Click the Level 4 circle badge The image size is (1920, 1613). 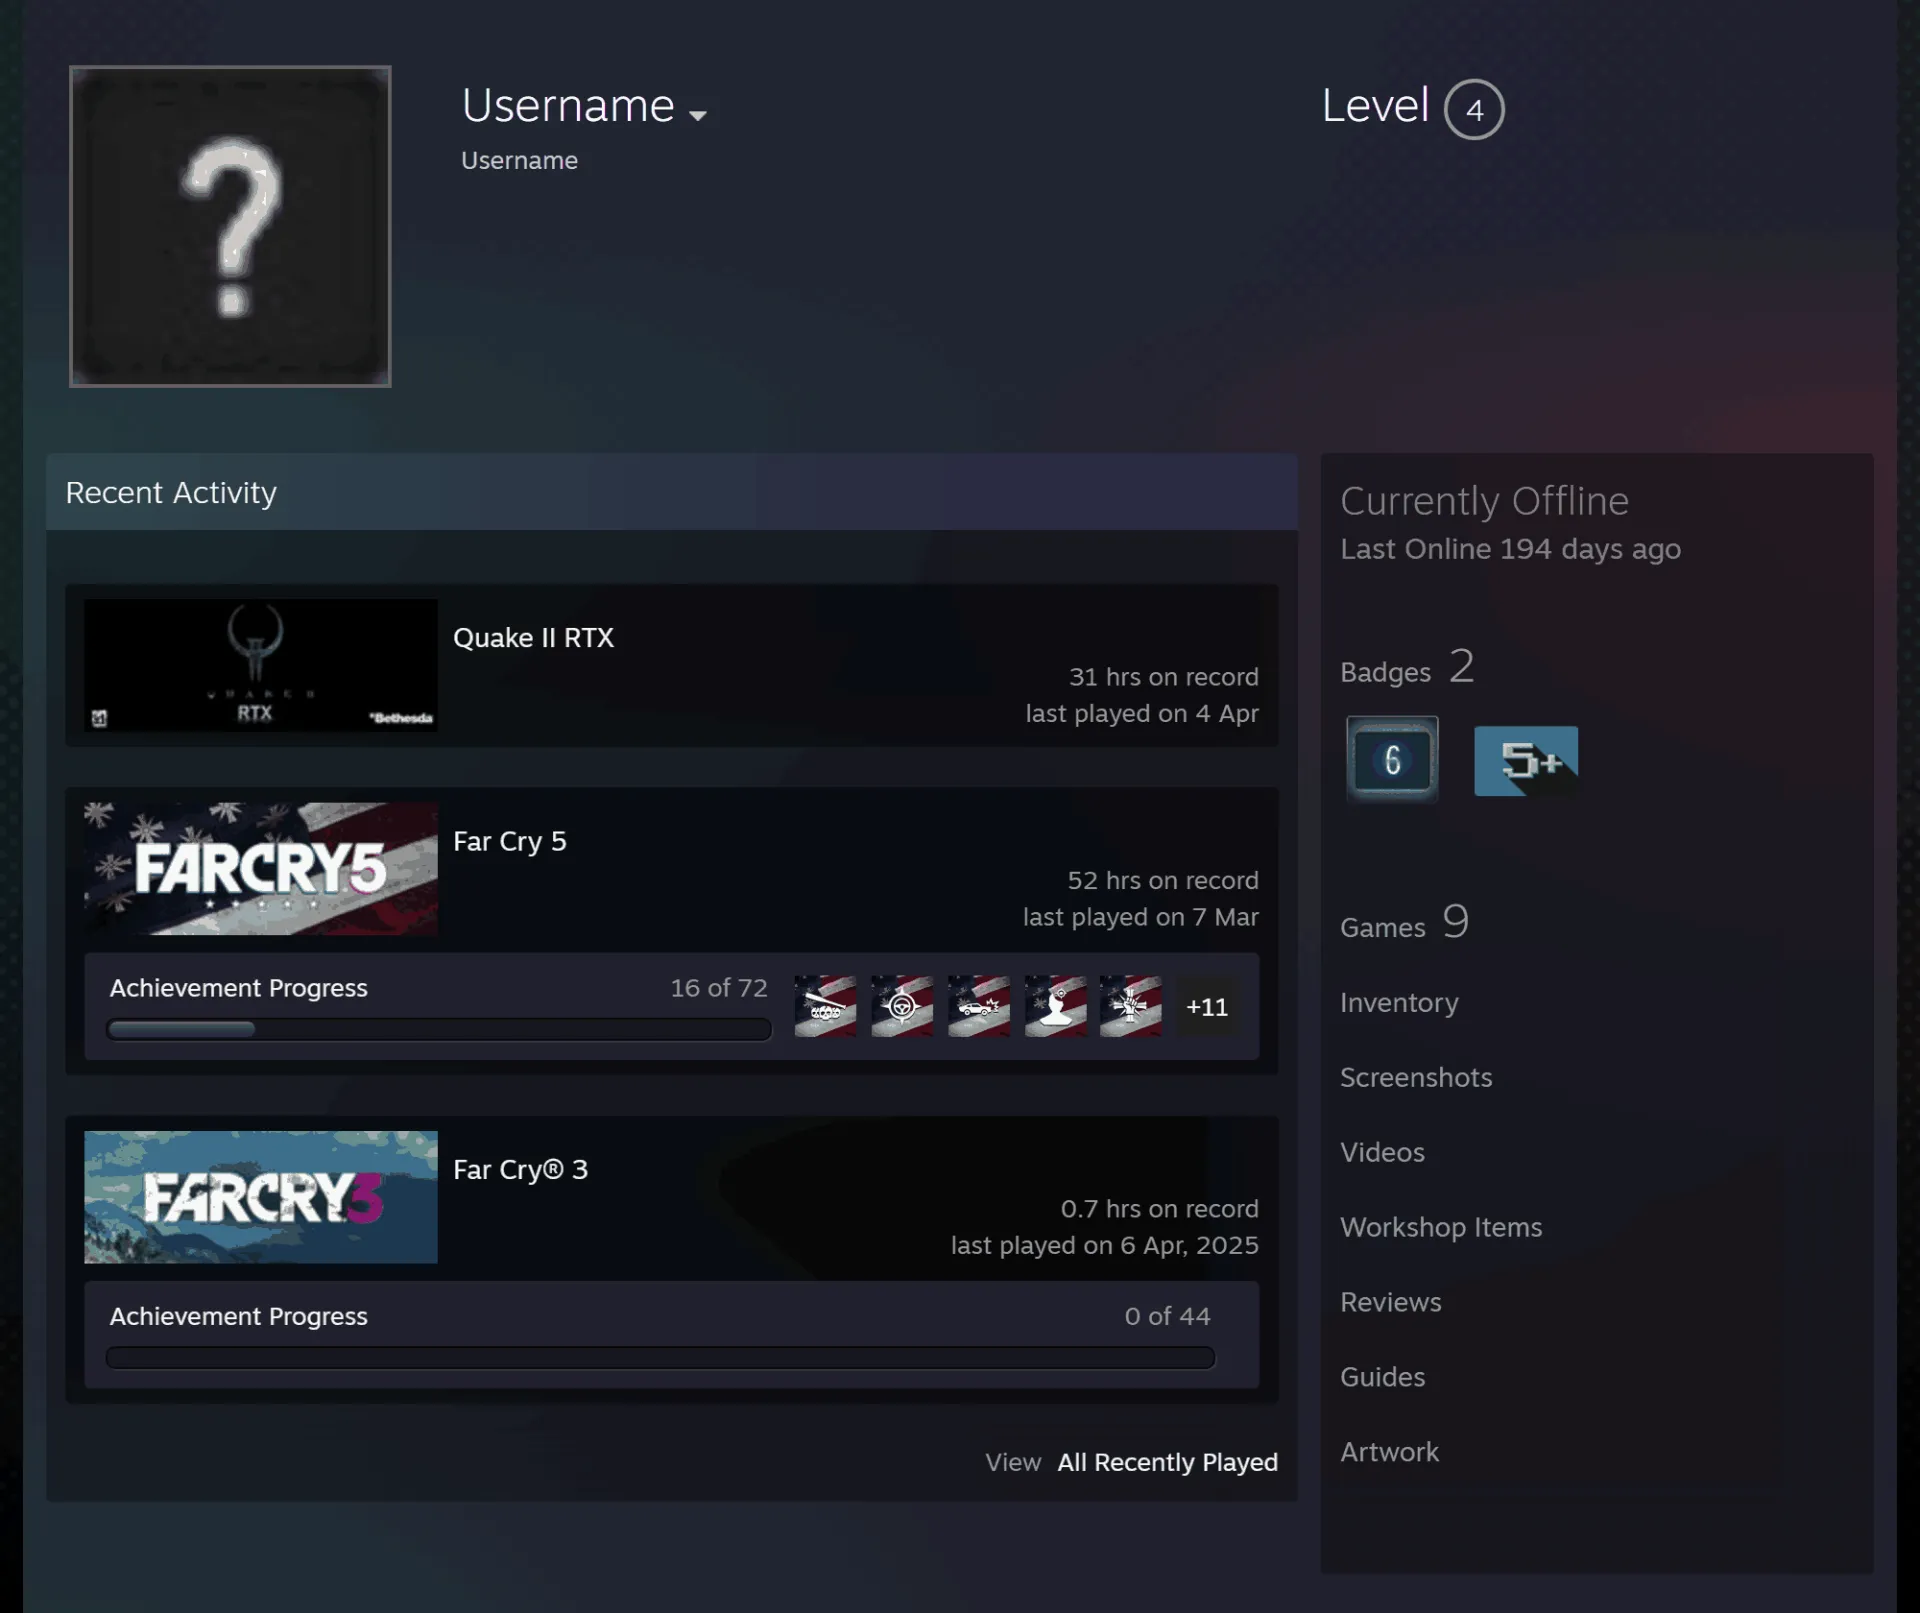(1474, 109)
